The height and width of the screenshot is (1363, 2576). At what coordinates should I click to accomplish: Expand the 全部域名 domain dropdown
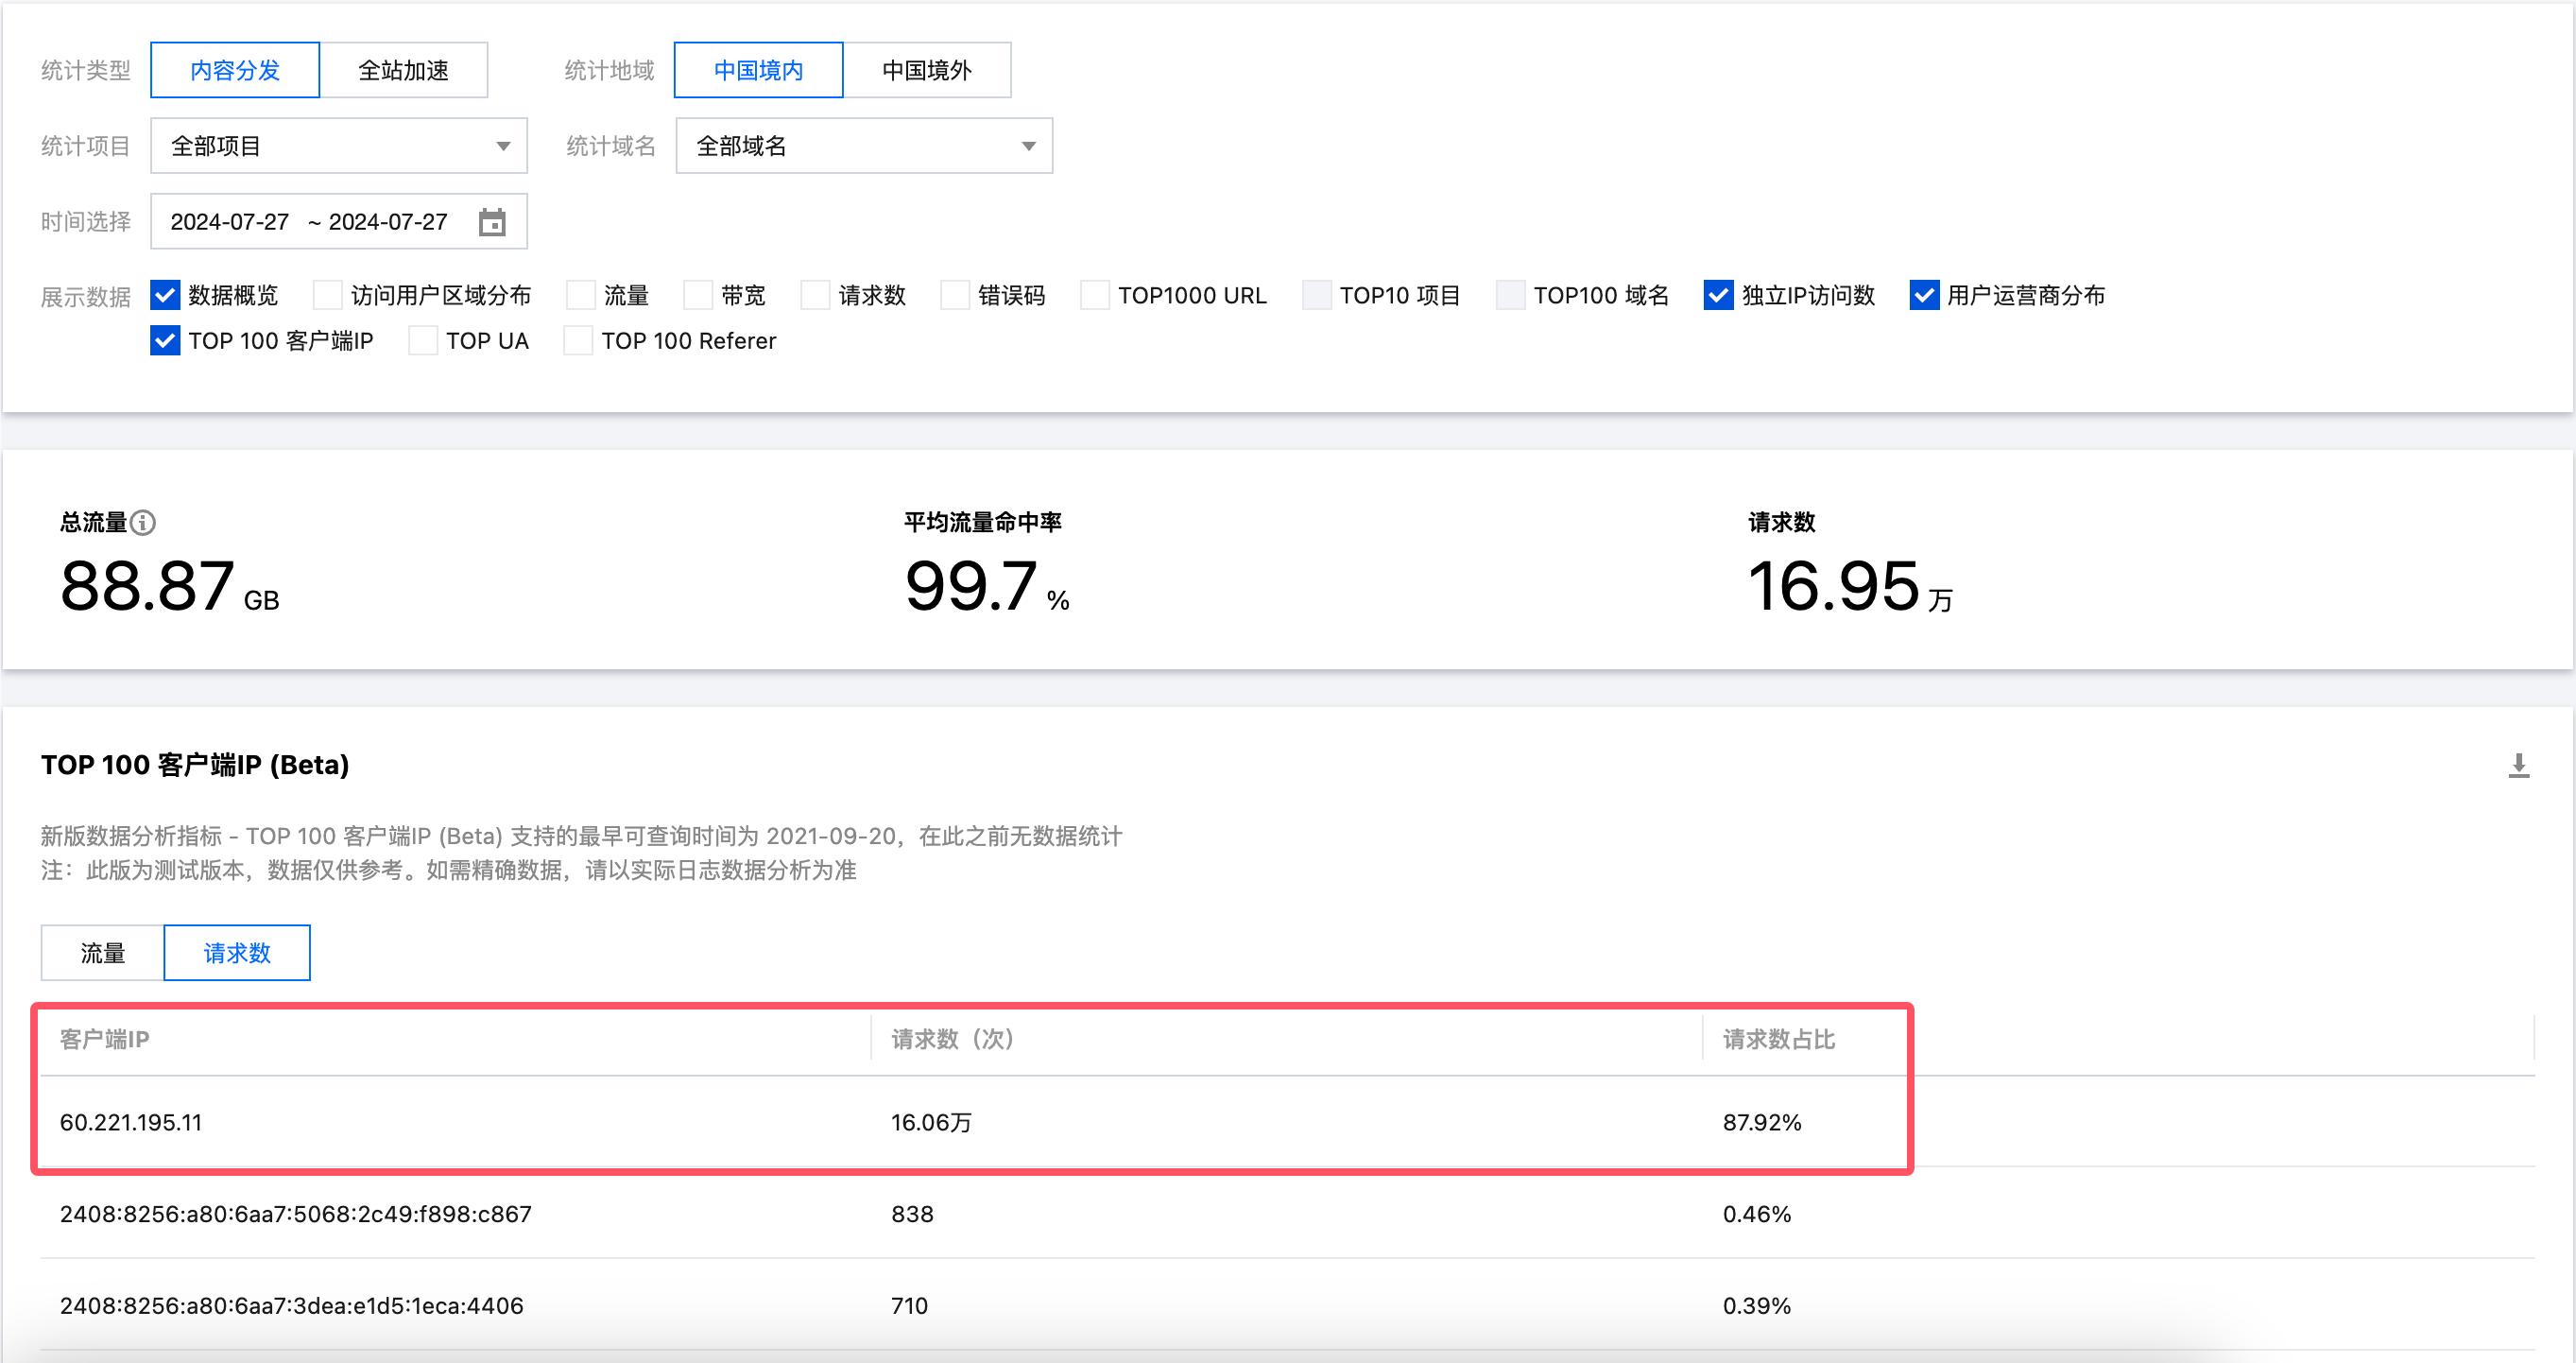pyautogui.click(x=863, y=146)
